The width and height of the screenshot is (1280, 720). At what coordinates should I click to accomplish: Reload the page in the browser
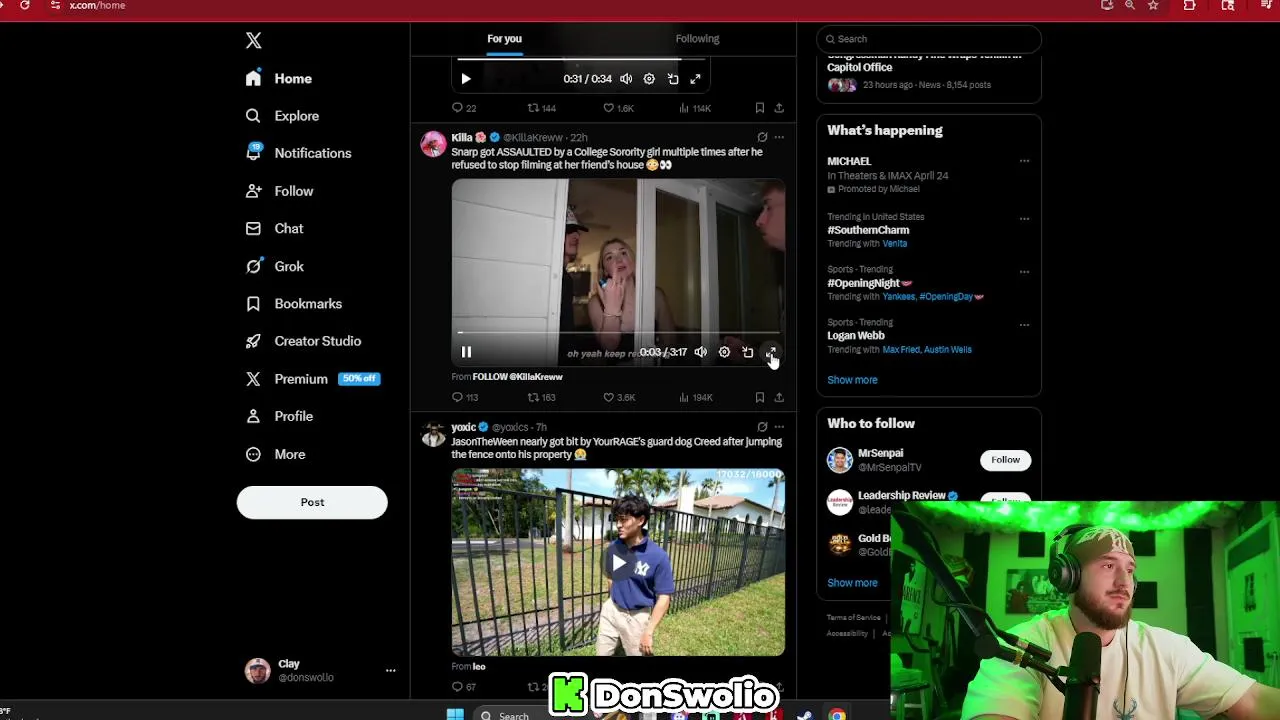[x=24, y=5]
